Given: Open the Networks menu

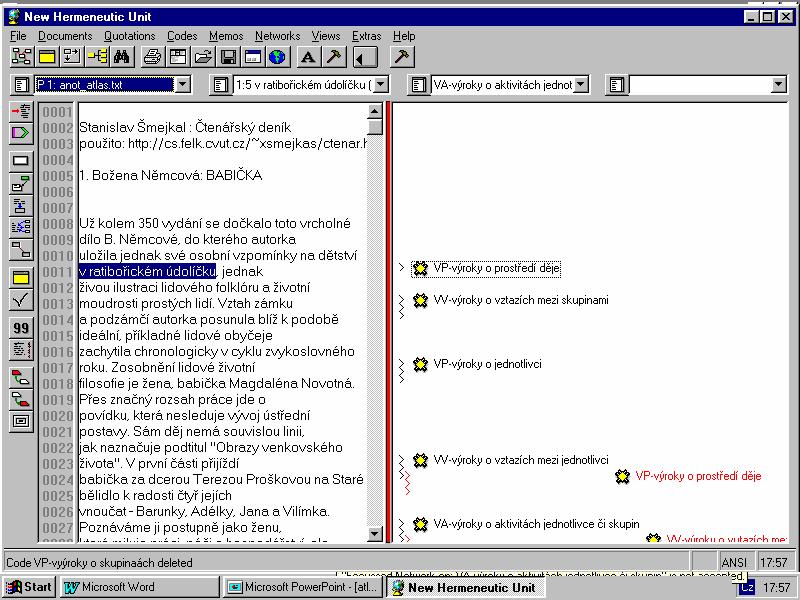Looking at the screenshot, I should 278,36.
